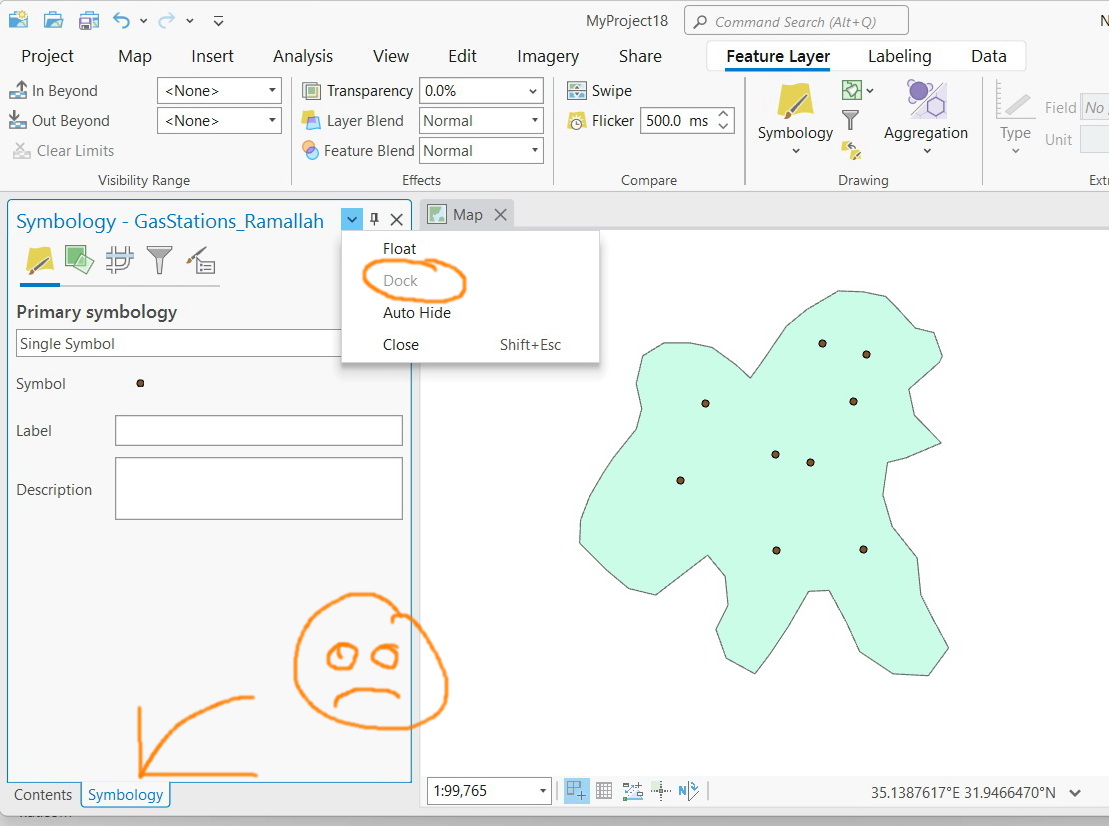Toggle the snapping icon in map status bar
The width and height of the screenshot is (1109, 826).
click(x=576, y=791)
